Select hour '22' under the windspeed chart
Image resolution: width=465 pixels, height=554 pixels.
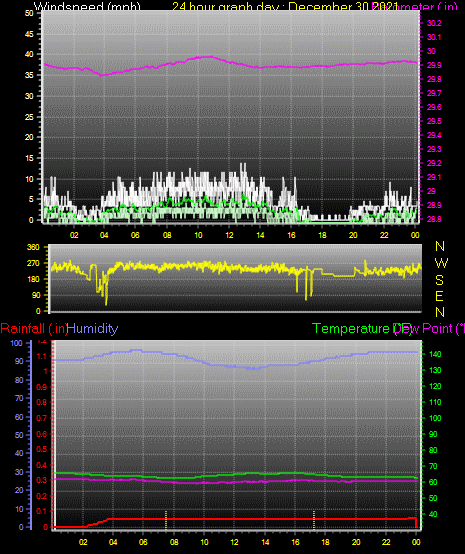click(x=384, y=235)
